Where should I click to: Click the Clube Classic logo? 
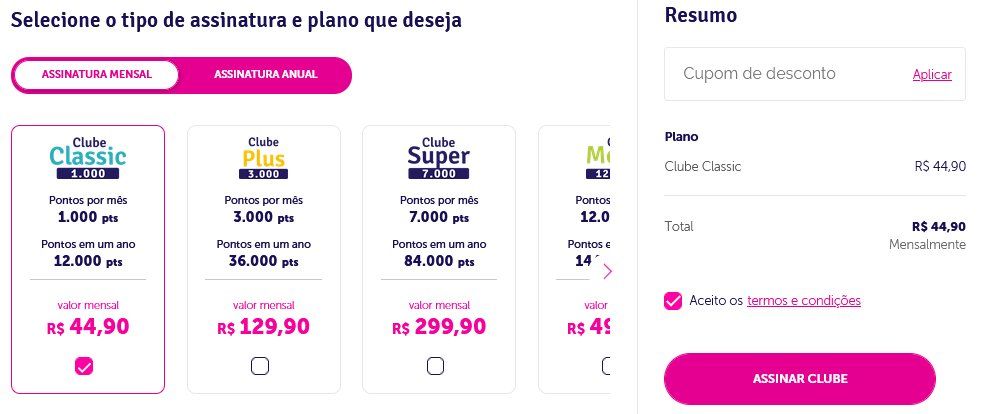88,158
